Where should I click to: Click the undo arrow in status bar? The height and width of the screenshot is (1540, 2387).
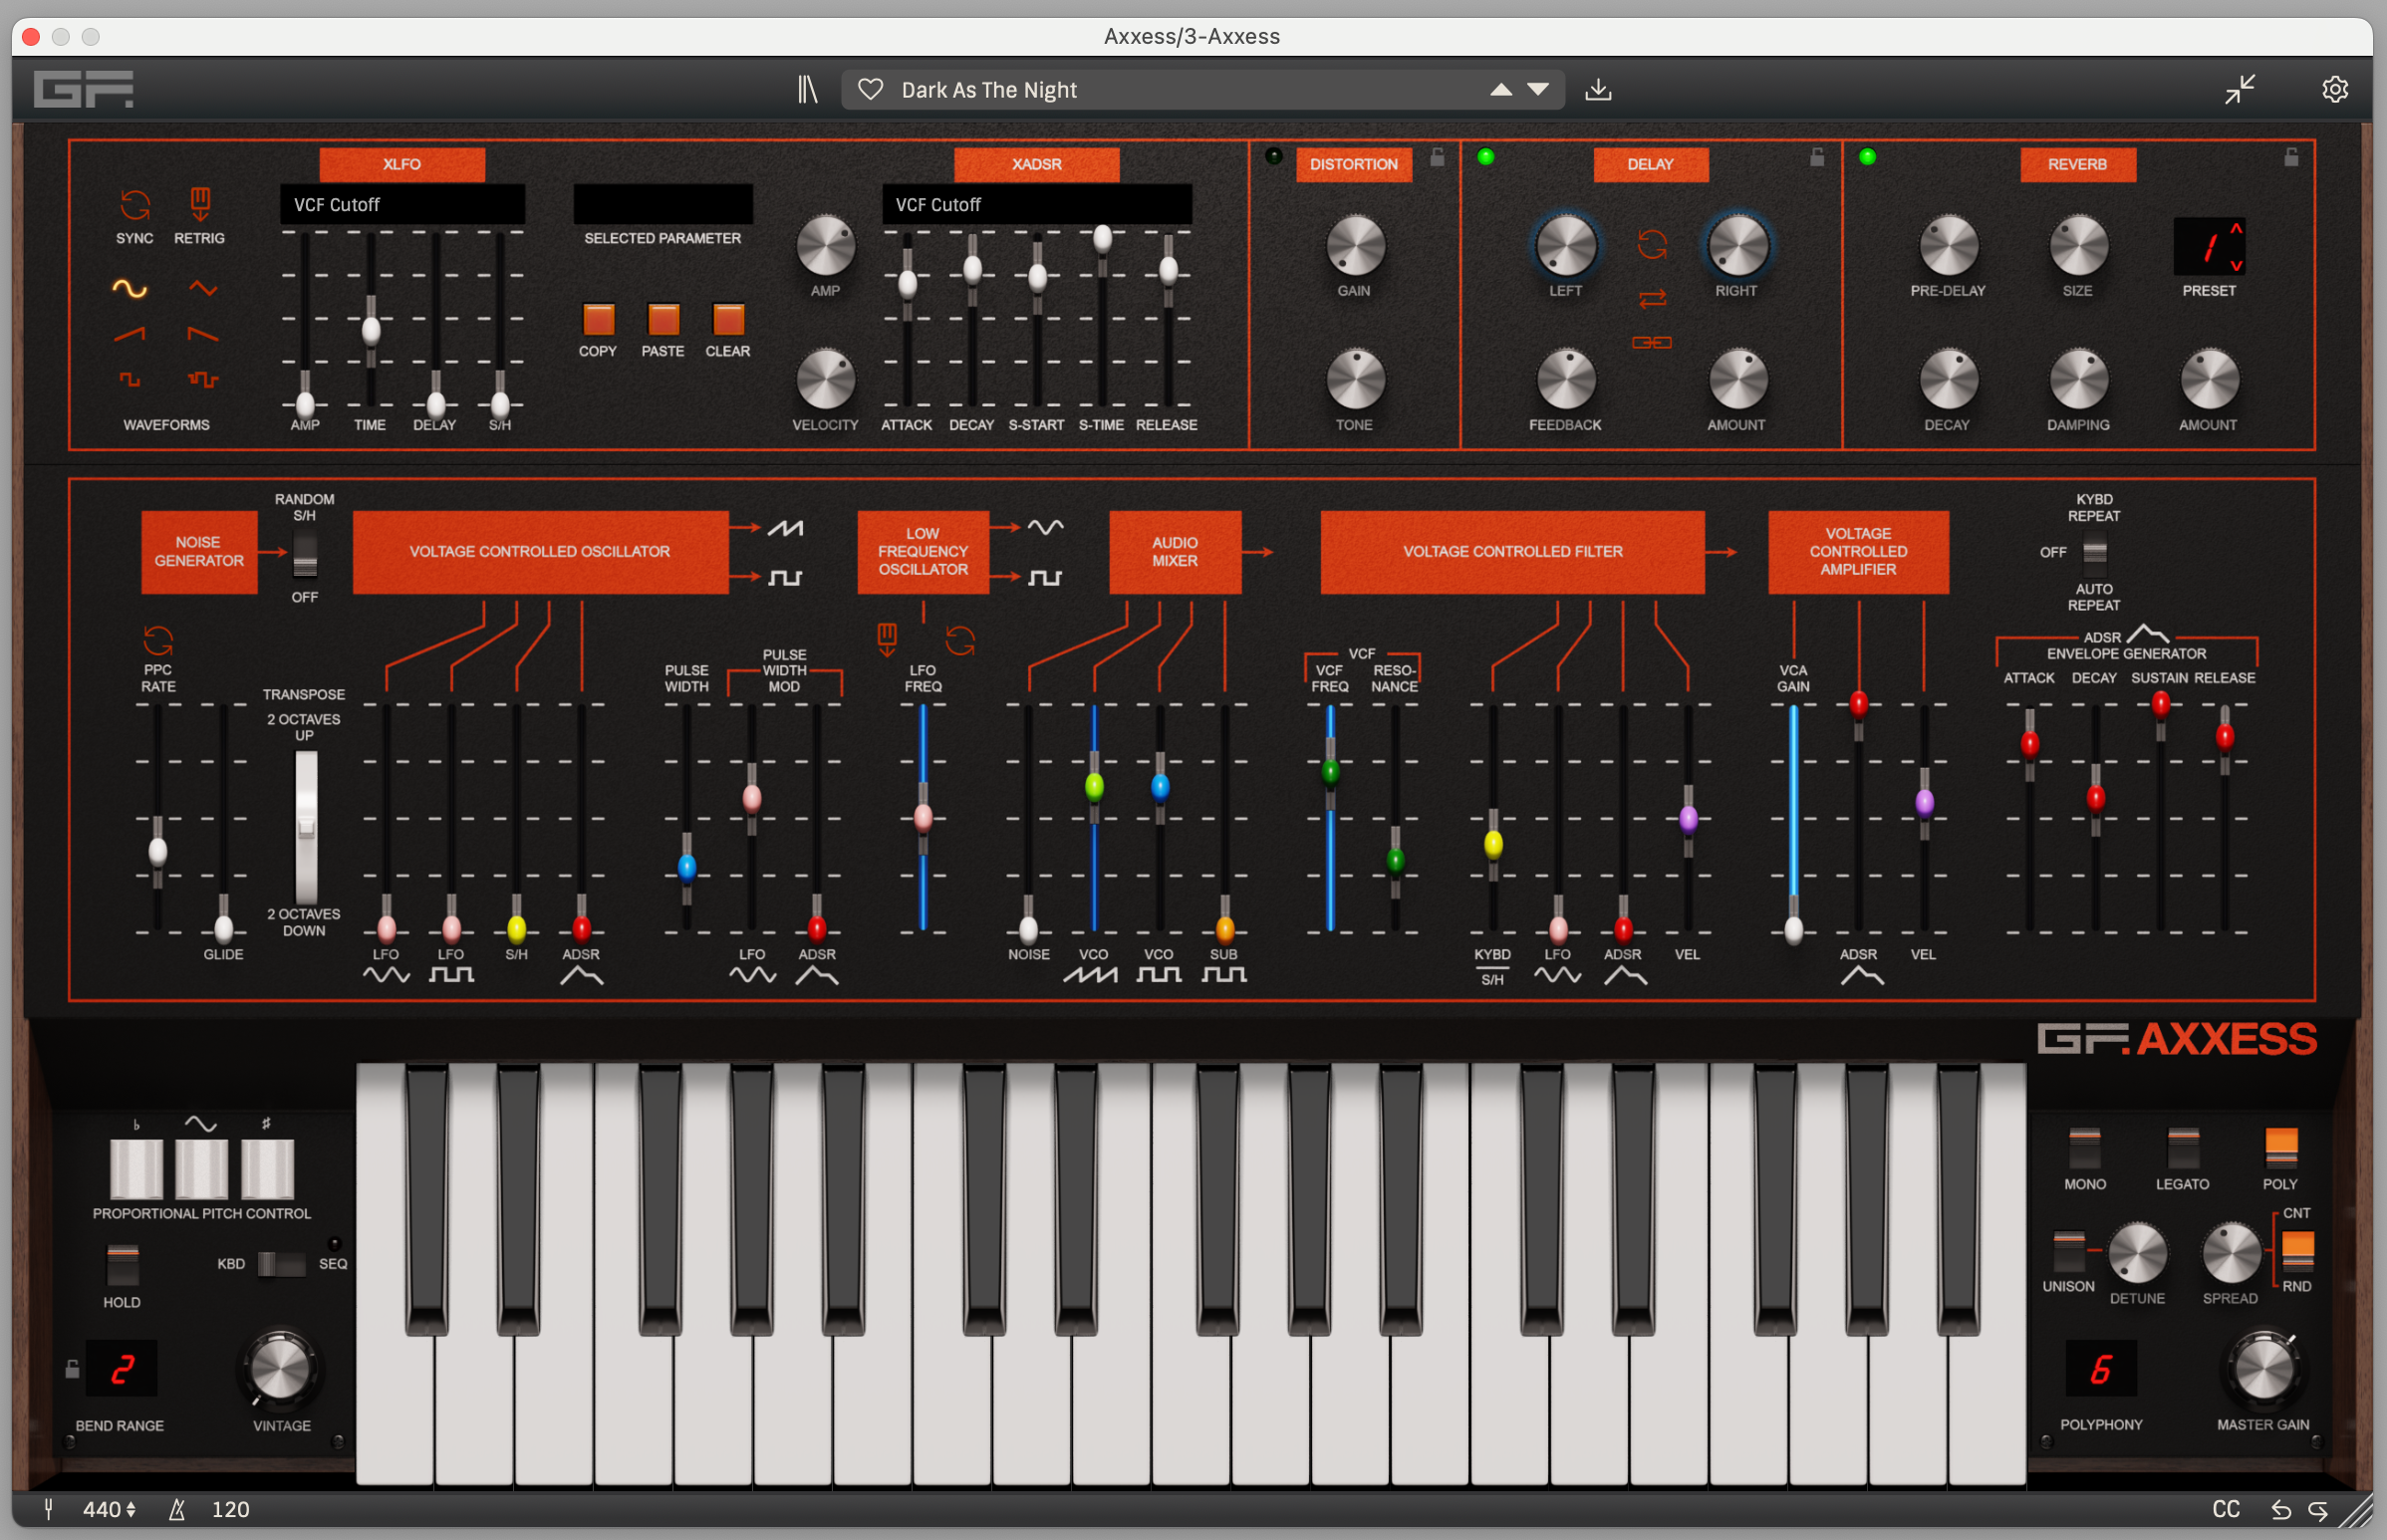tap(2281, 1509)
